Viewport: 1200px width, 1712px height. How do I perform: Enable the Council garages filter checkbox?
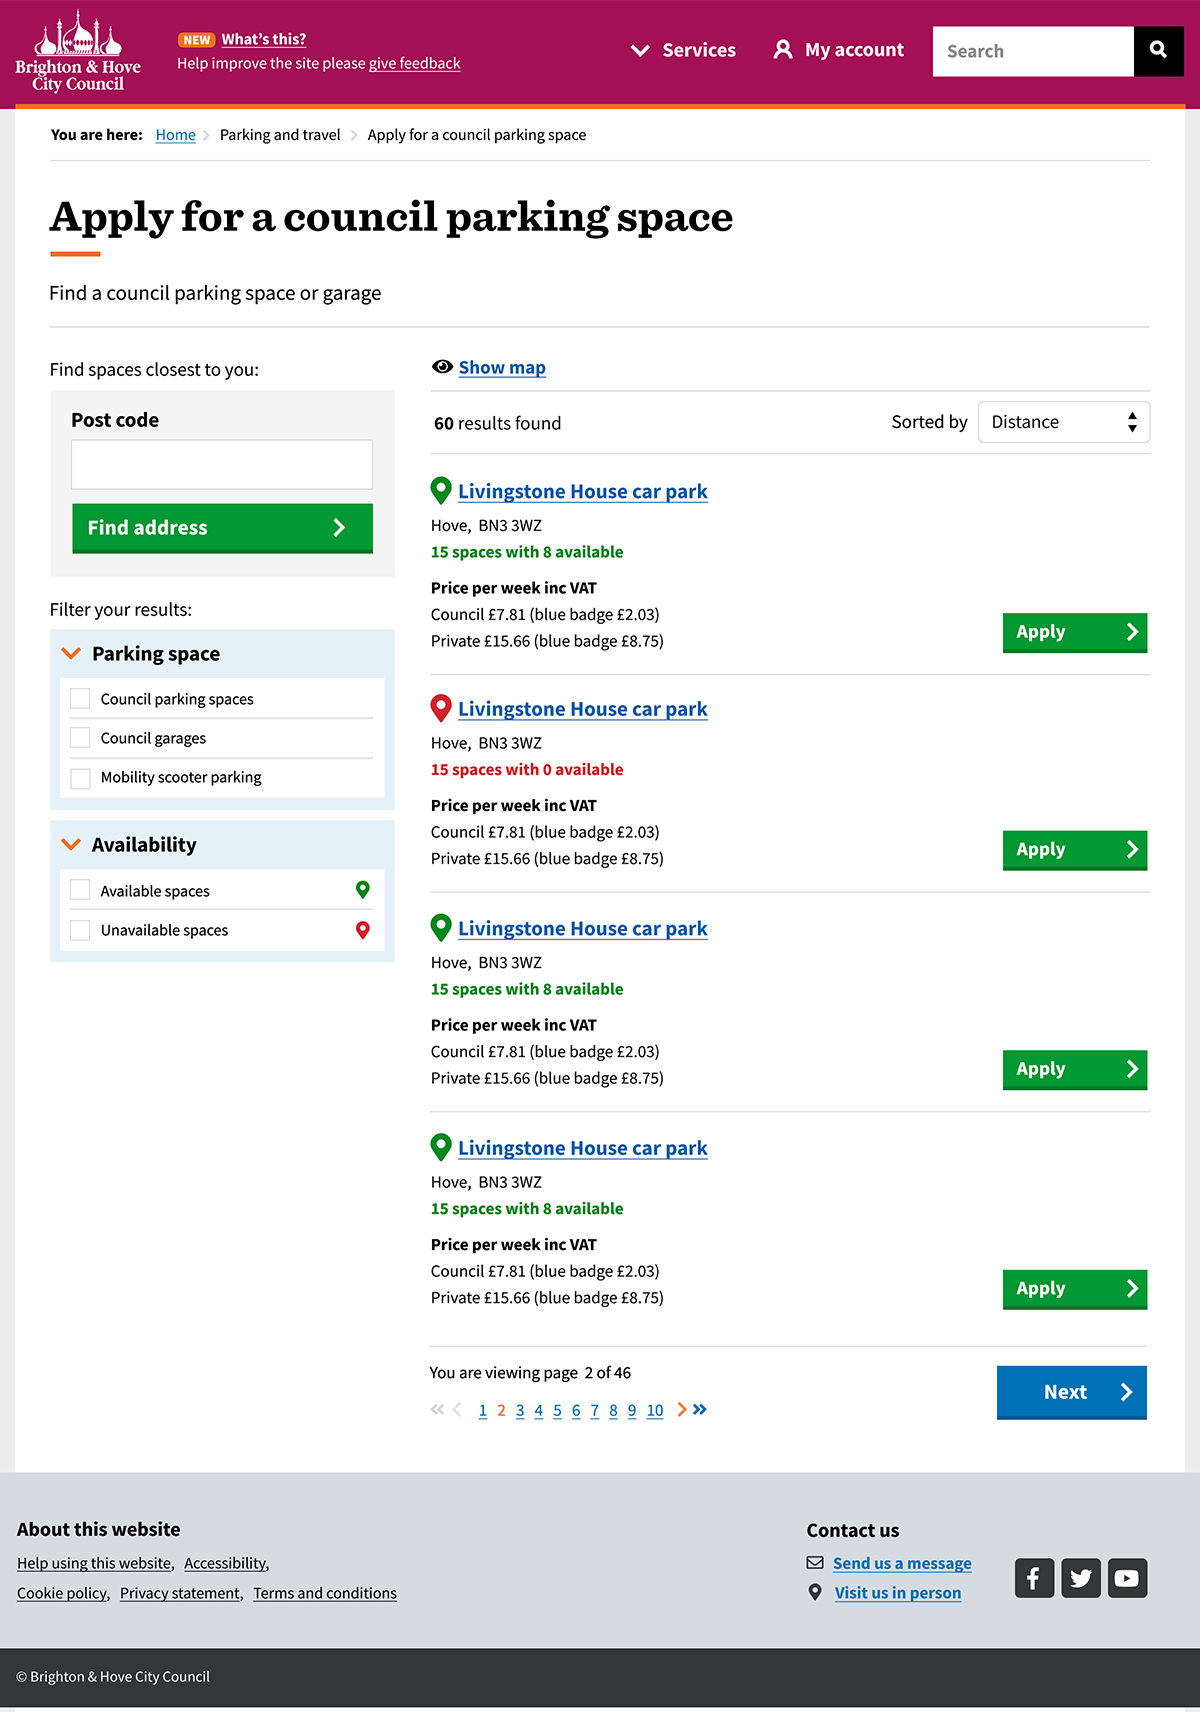(x=81, y=738)
